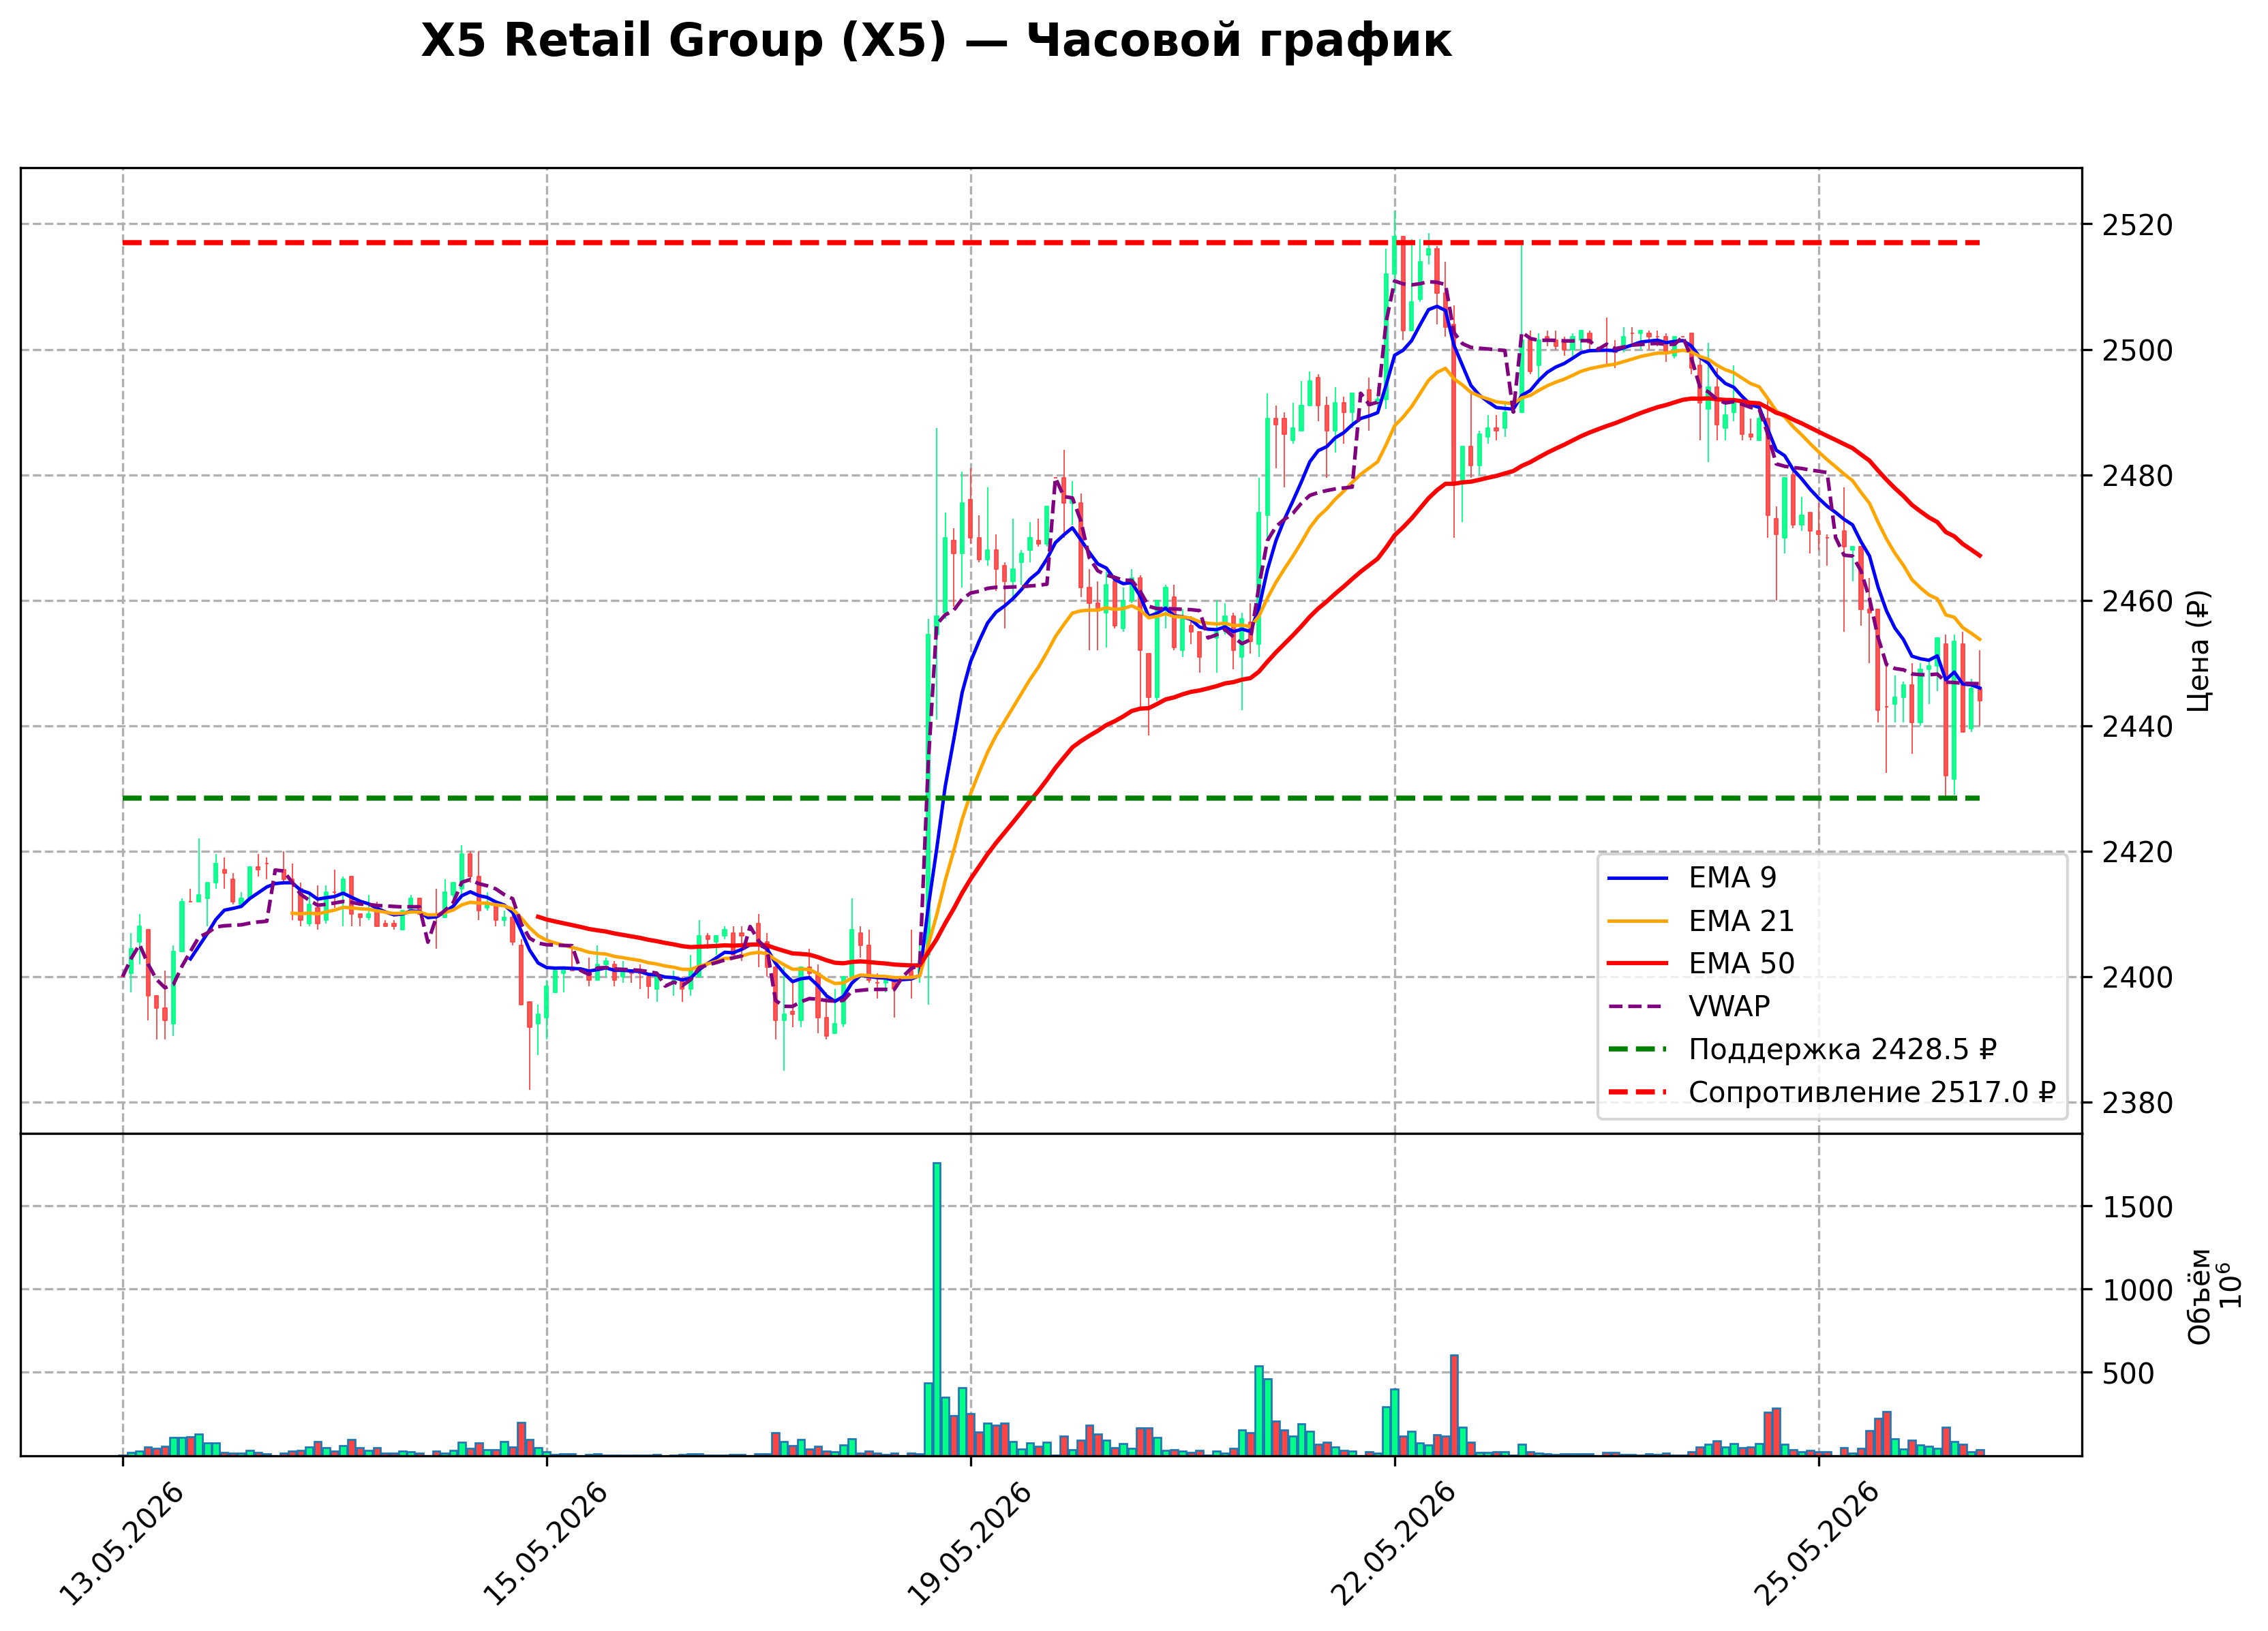Click the price axis tick '2520'

pos(2138,225)
